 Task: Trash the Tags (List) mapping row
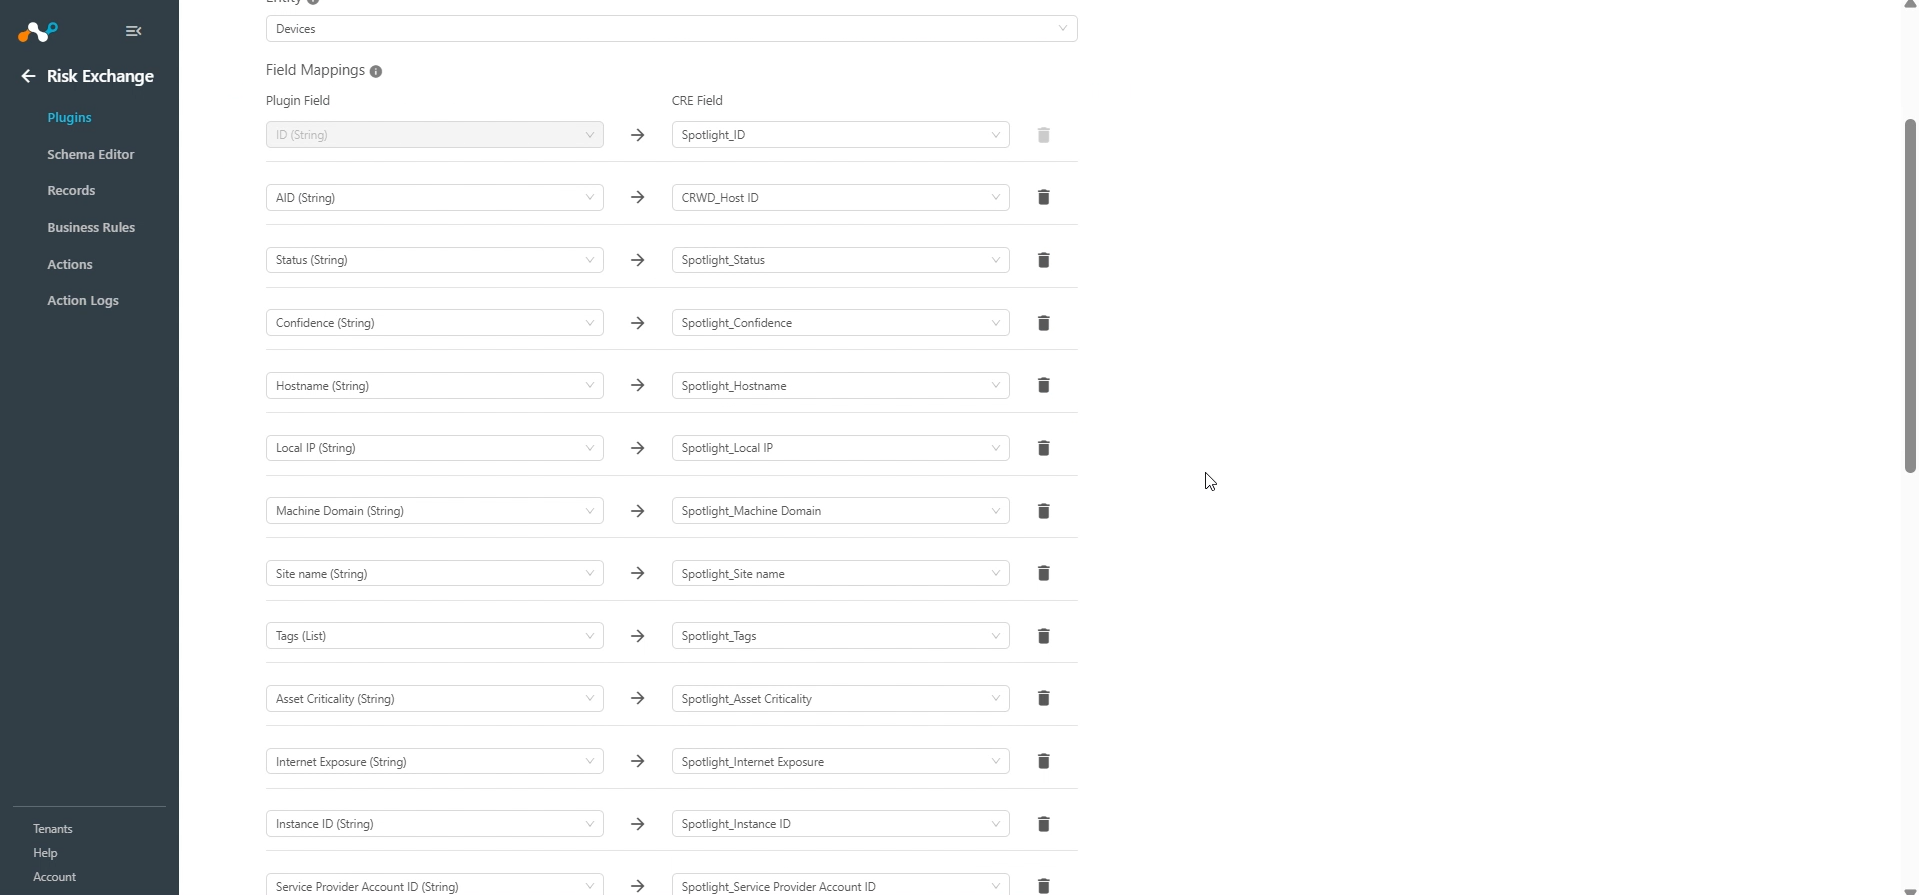(x=1043, y=636)
